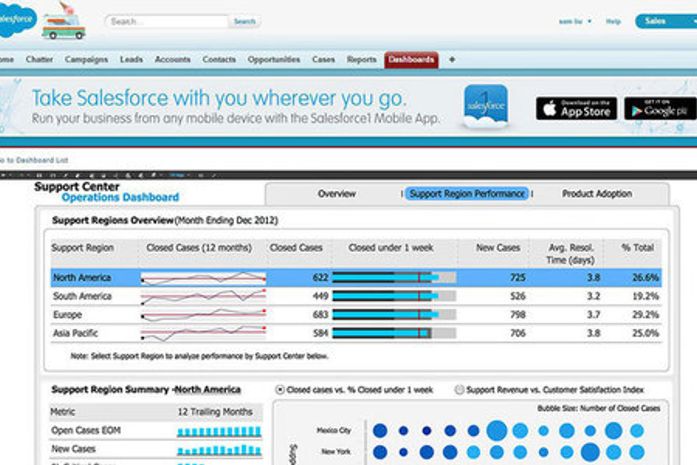
Task: Open the Dashboards tab
Action: tap(411, 60)
